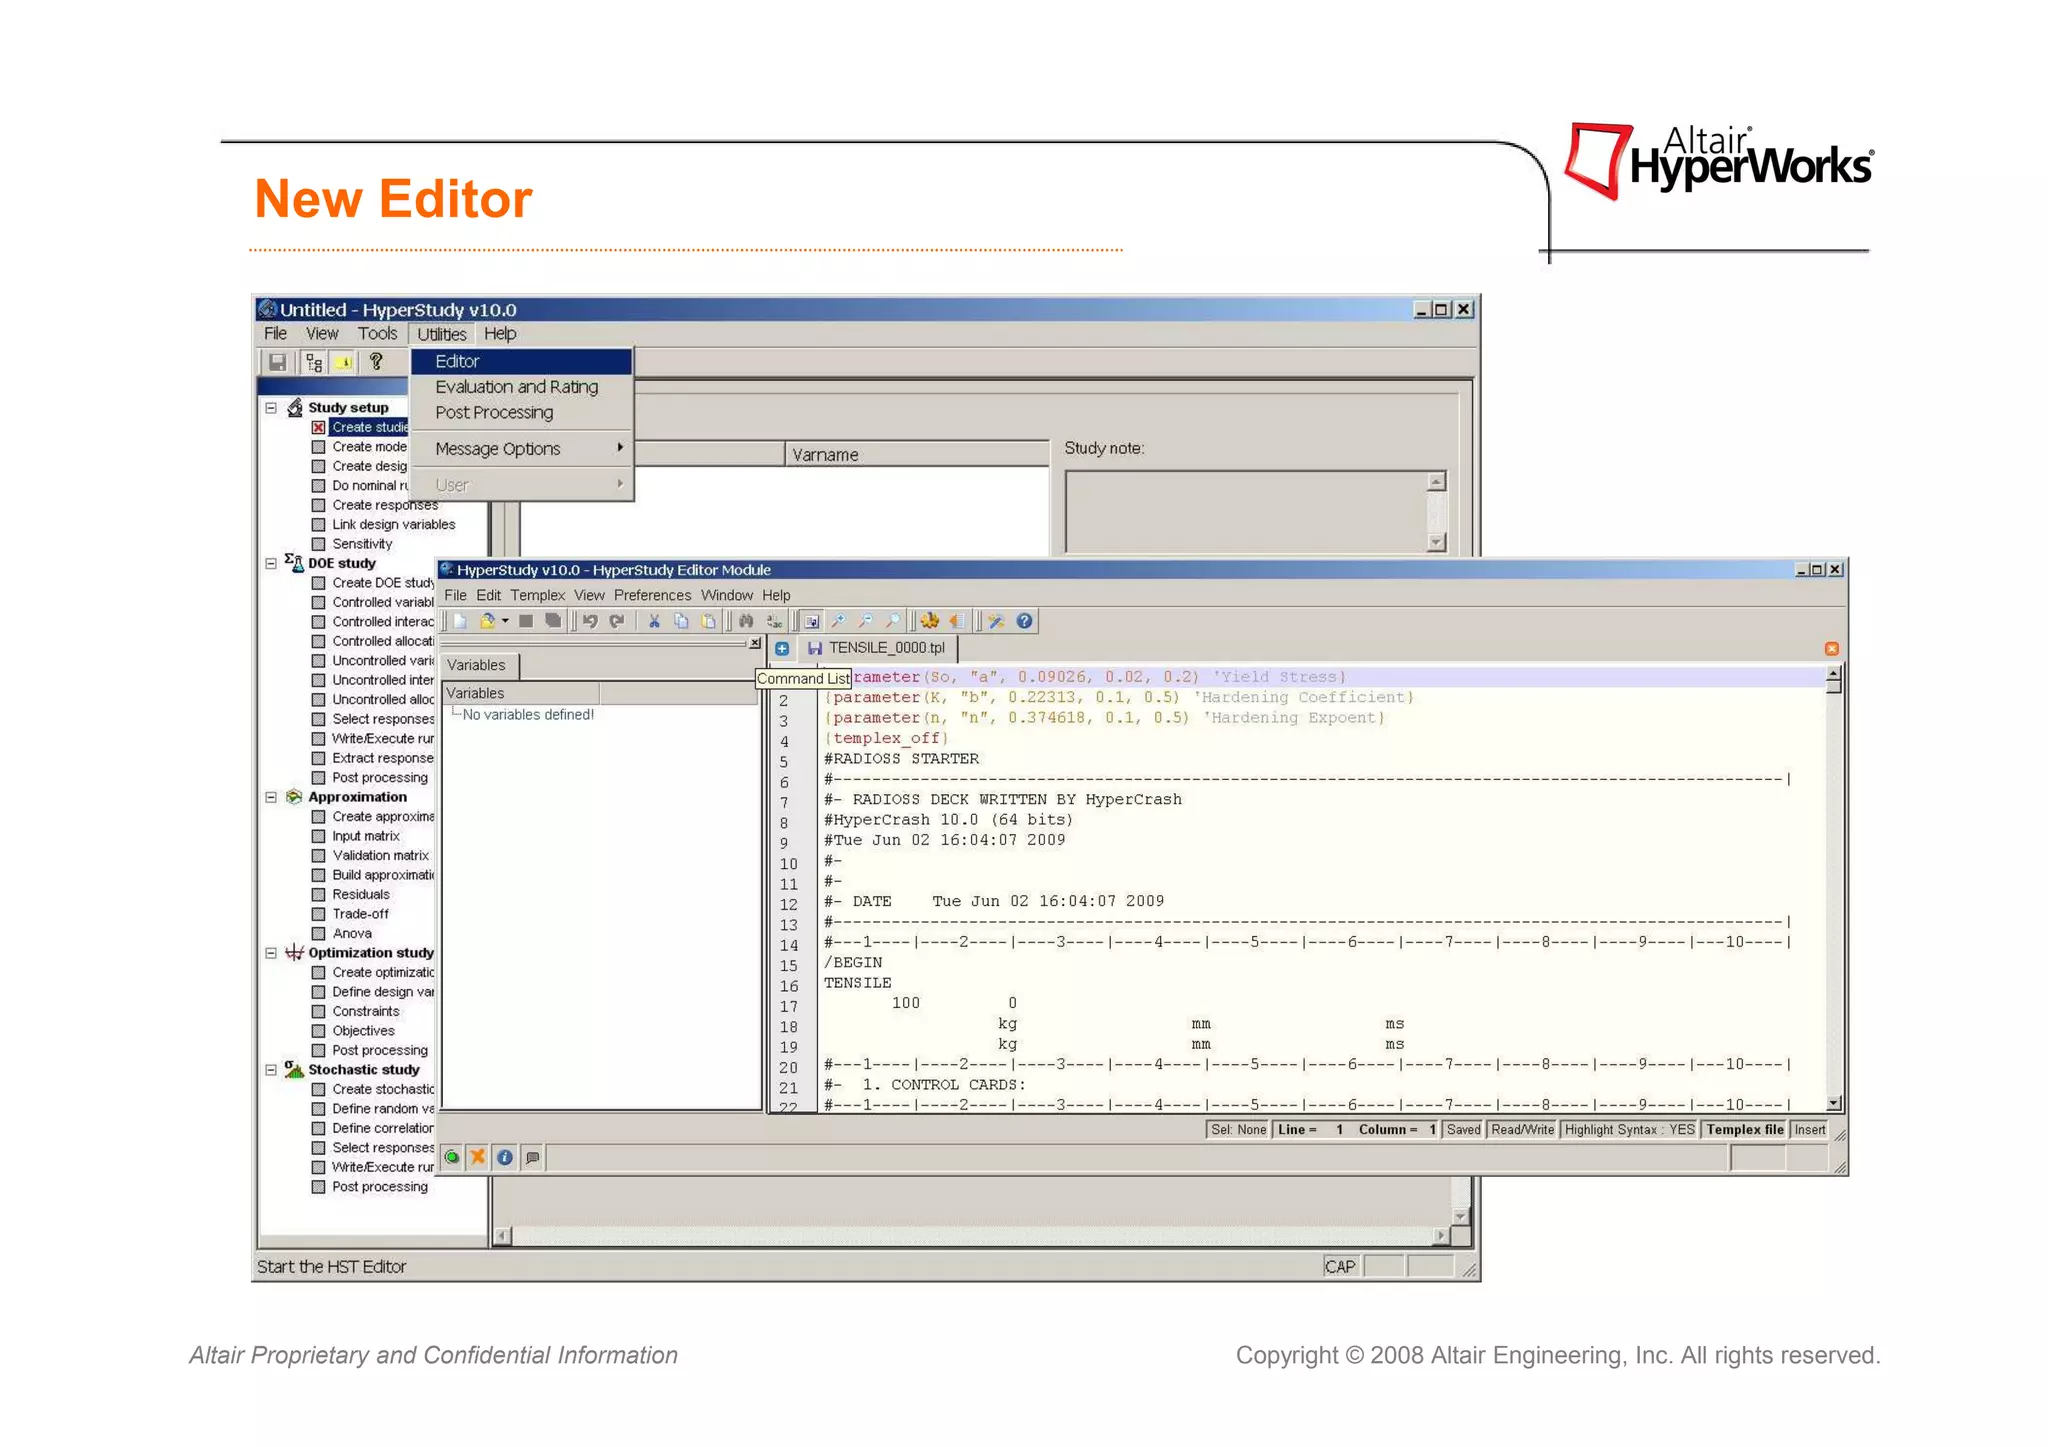Click the Paste clipboard icon
Screen dimensions: 2048x1447
[708, 621]
